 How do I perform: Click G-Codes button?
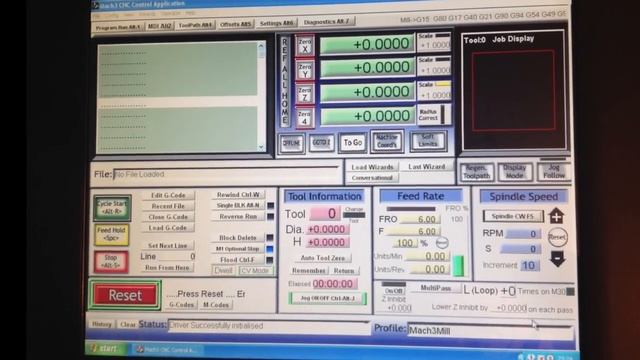click(181, 305)
